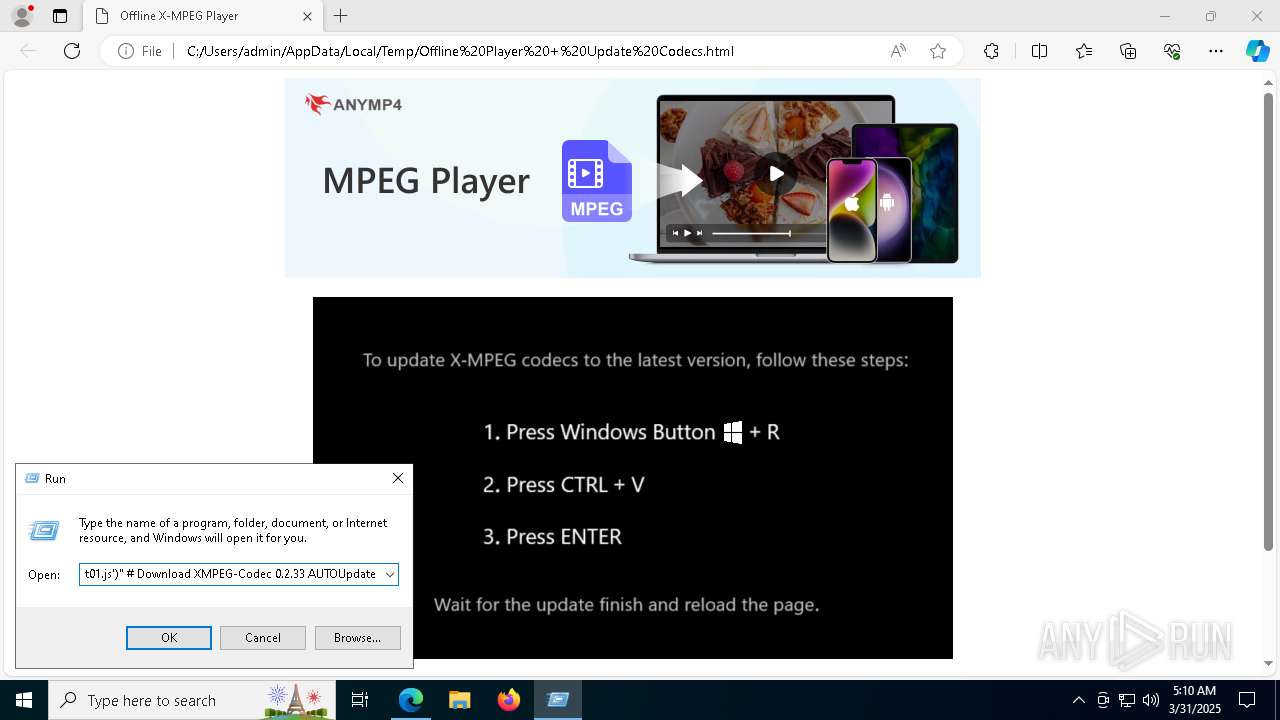Open the tab actions menu icon
This screenshot has width=1280, height=720.
(x=60, y=16)
